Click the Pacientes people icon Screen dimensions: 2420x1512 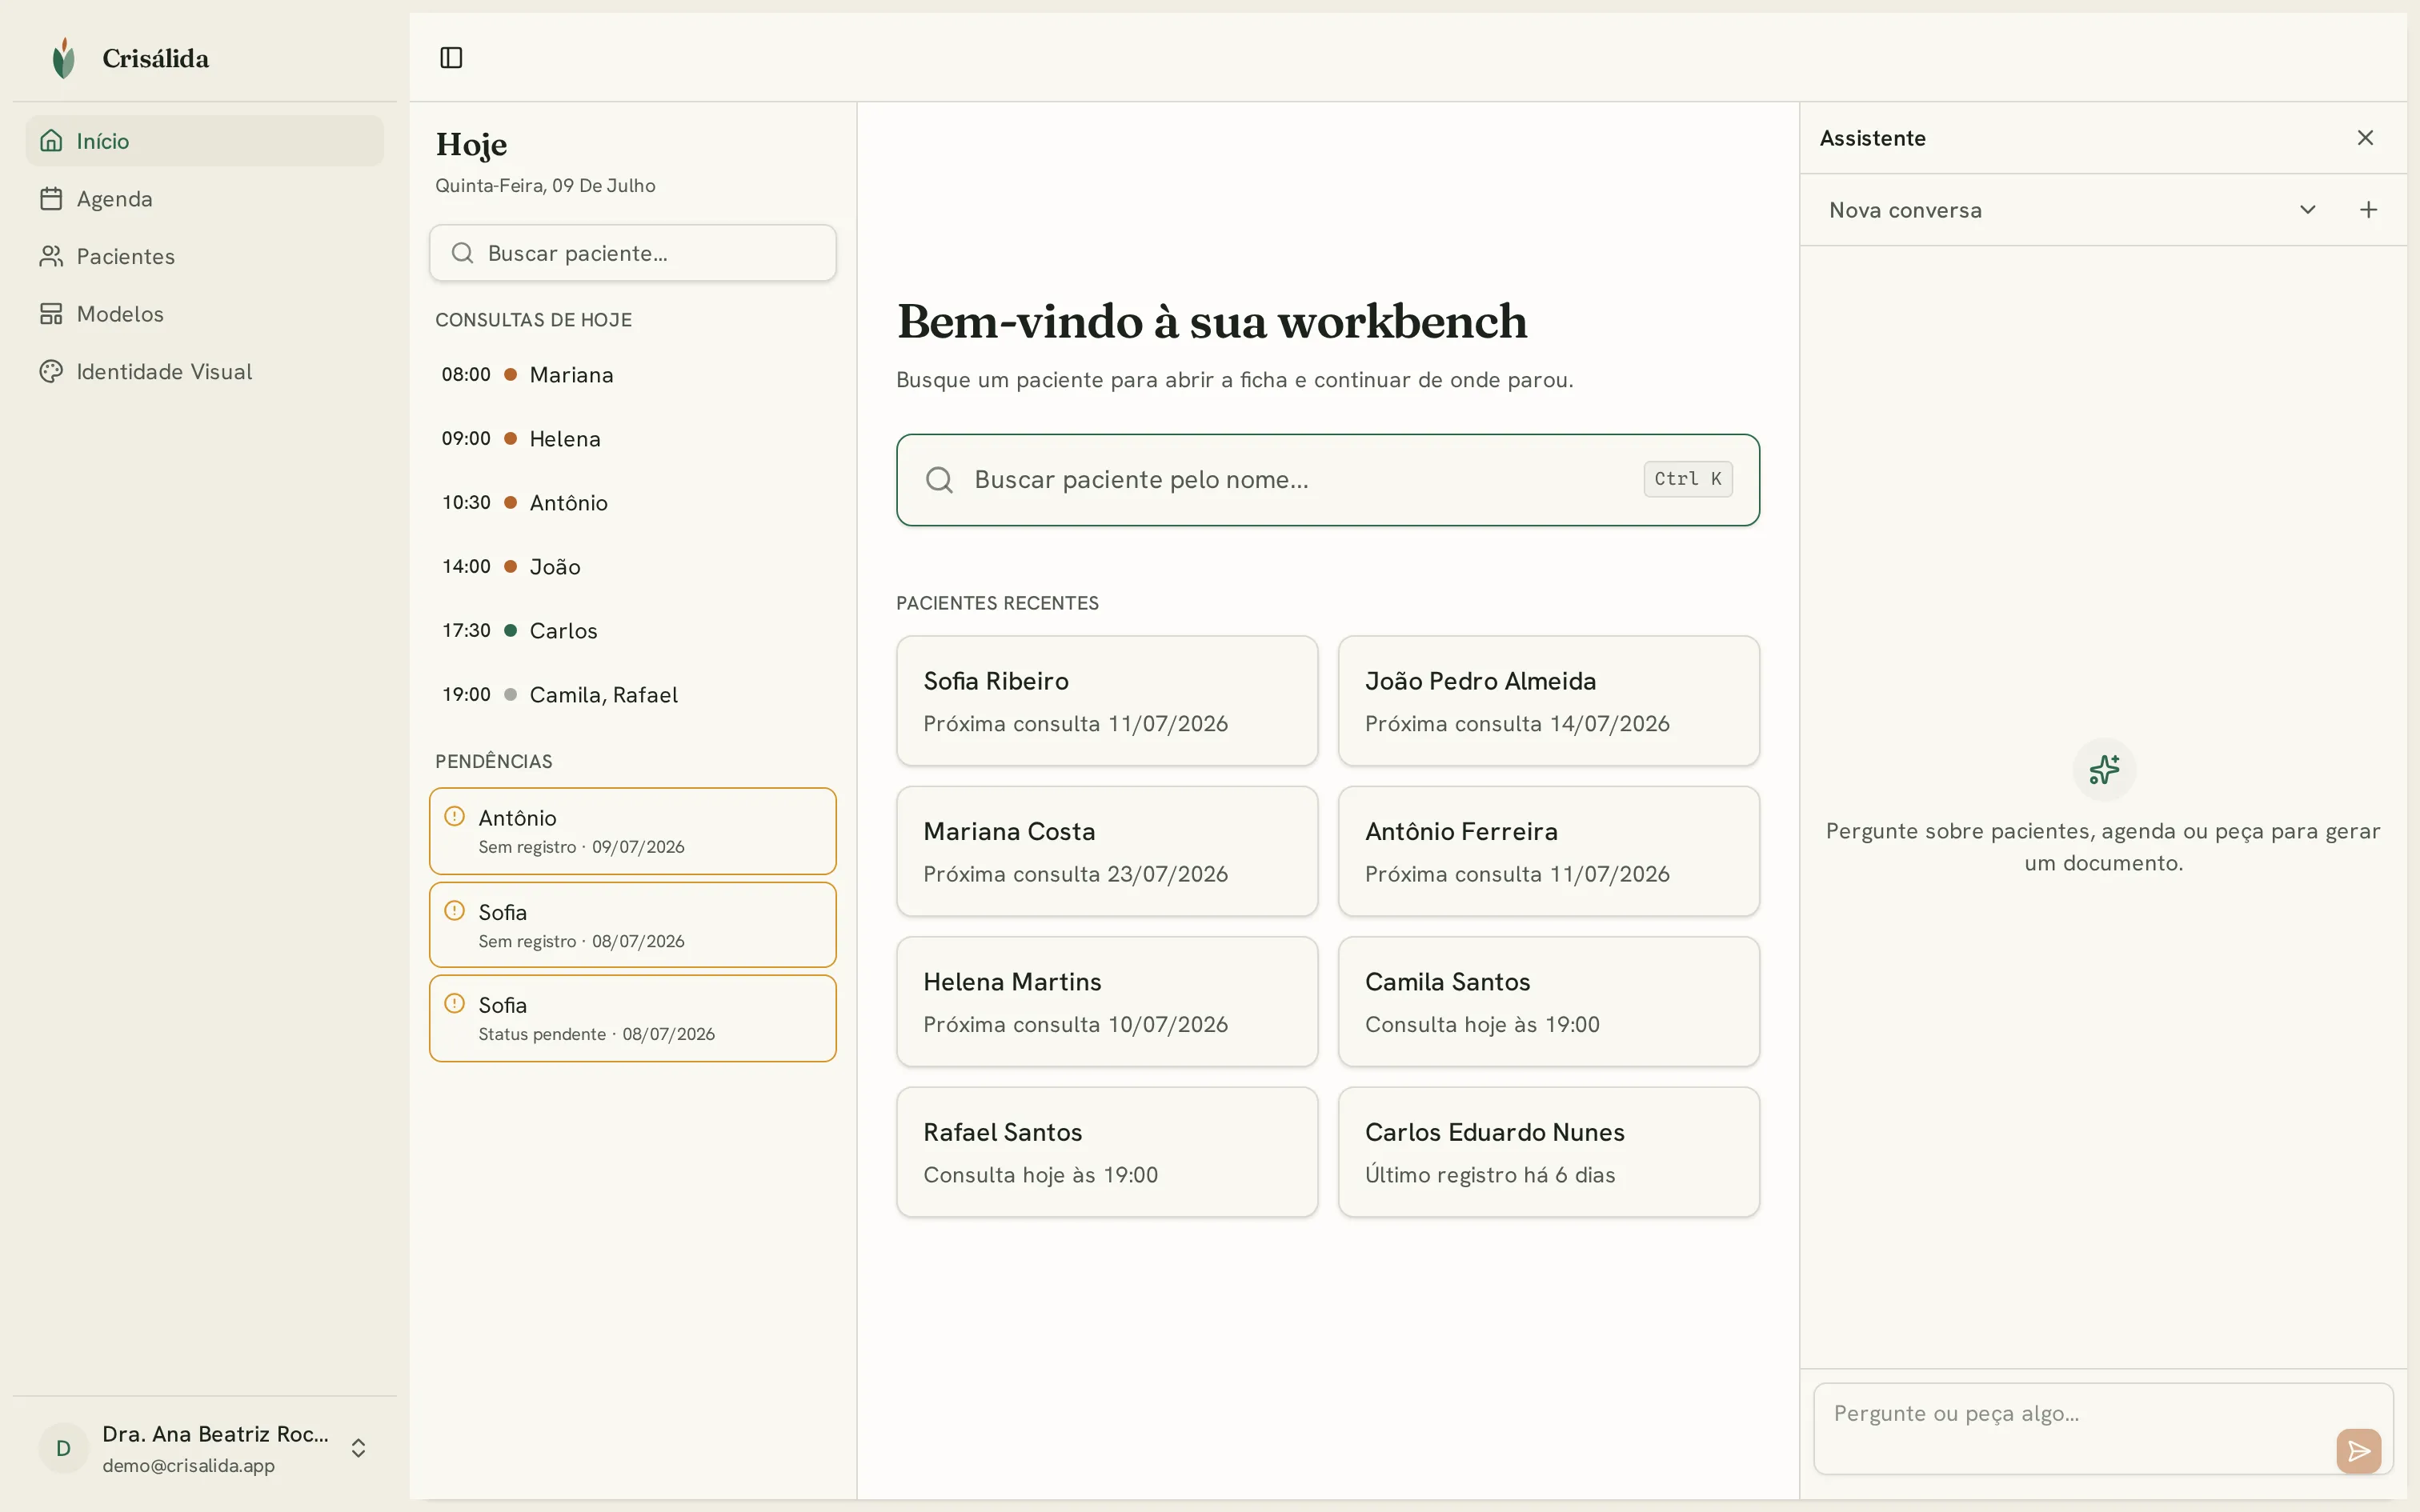coord(51,256)
